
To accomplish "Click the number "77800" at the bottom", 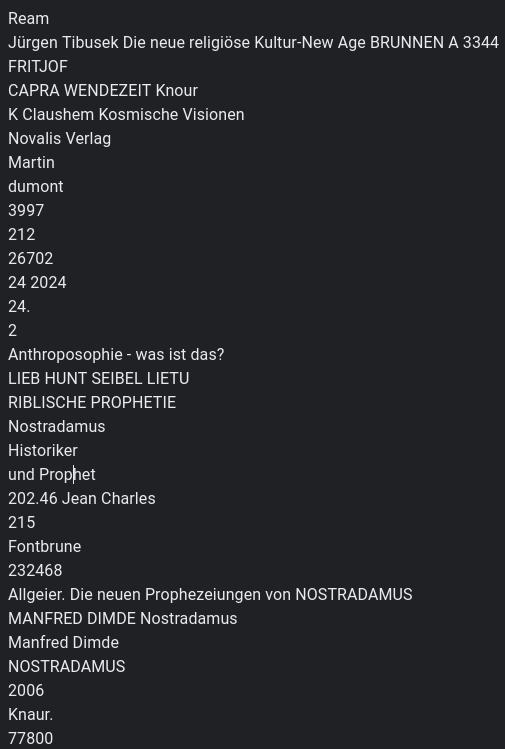I will (x=31, y=738).
